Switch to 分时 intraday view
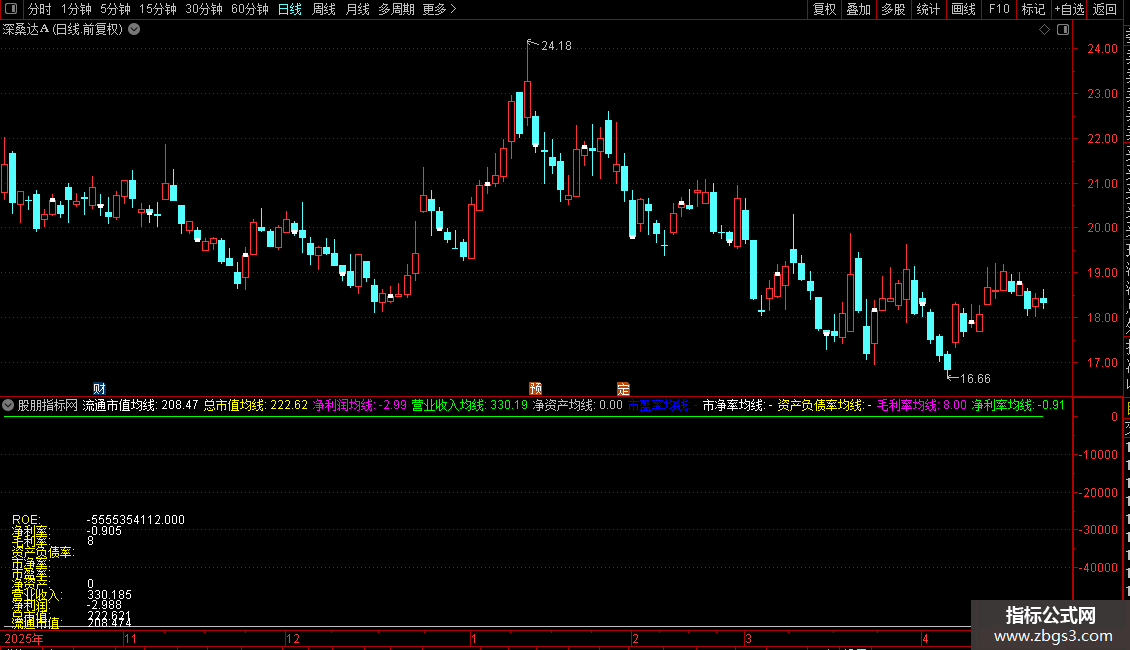 coord(40,9)
